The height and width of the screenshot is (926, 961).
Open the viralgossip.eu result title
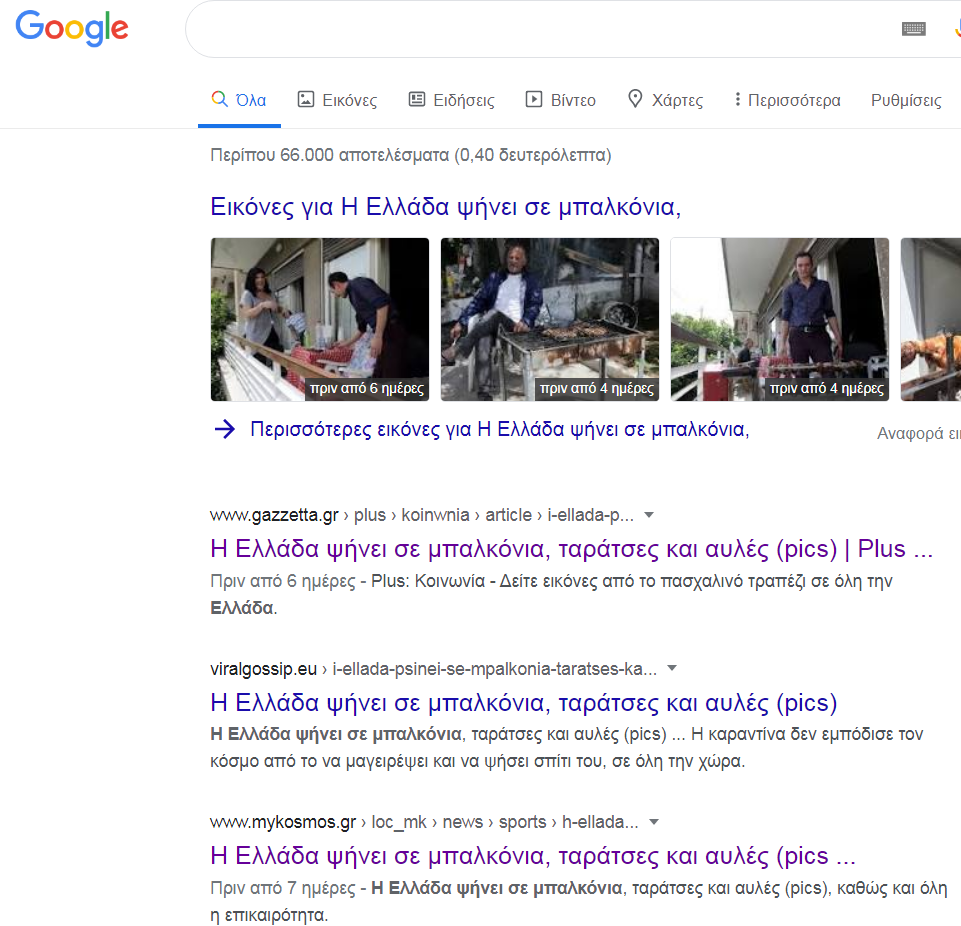pos(523,702)
